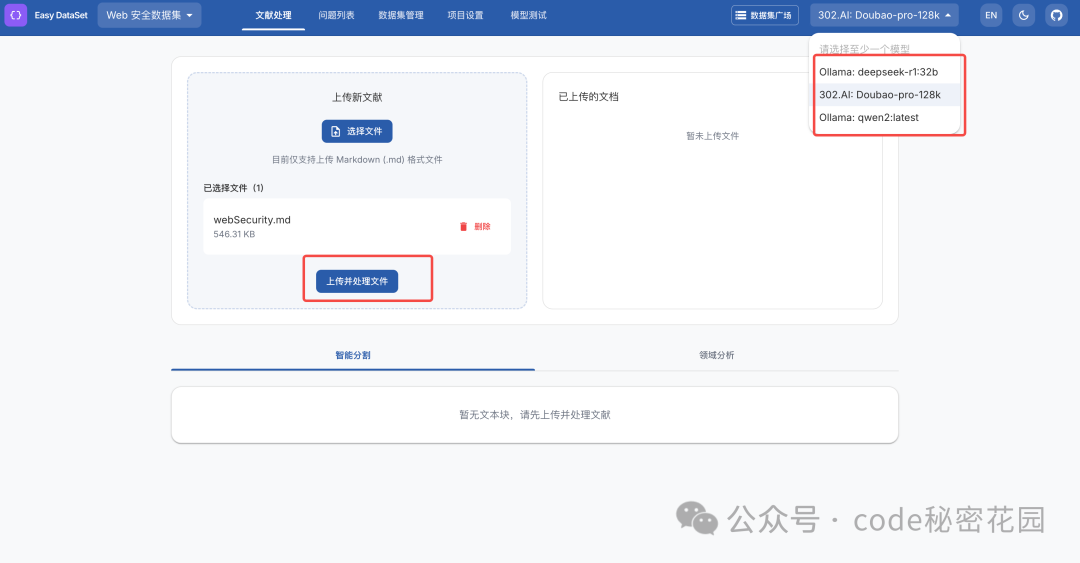
Task: Go to 数据集管理 nav tab
Action: [401, 15]
